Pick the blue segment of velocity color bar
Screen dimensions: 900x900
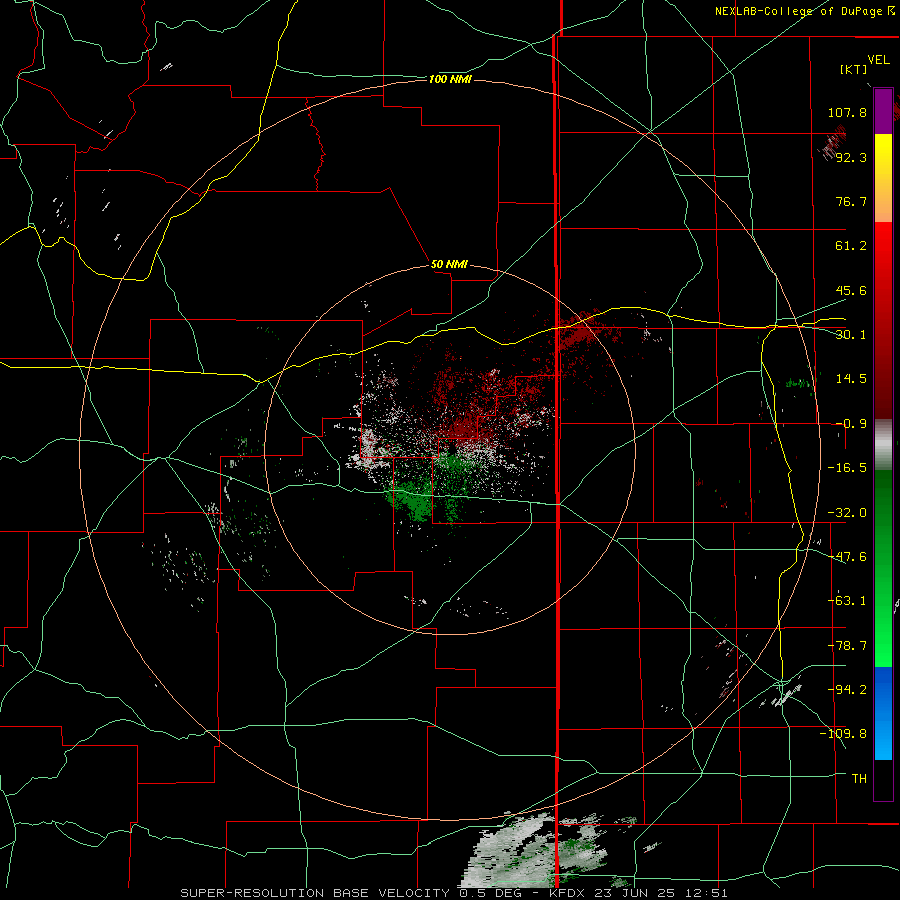point(883,713)
